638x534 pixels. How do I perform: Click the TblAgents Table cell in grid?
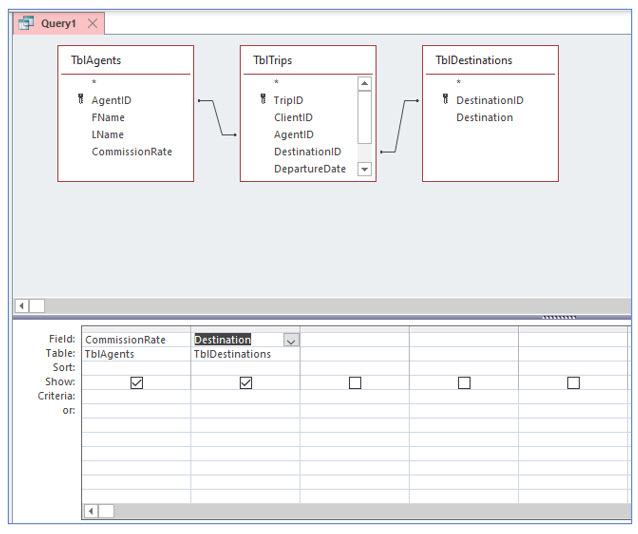[x=136, y=354]
